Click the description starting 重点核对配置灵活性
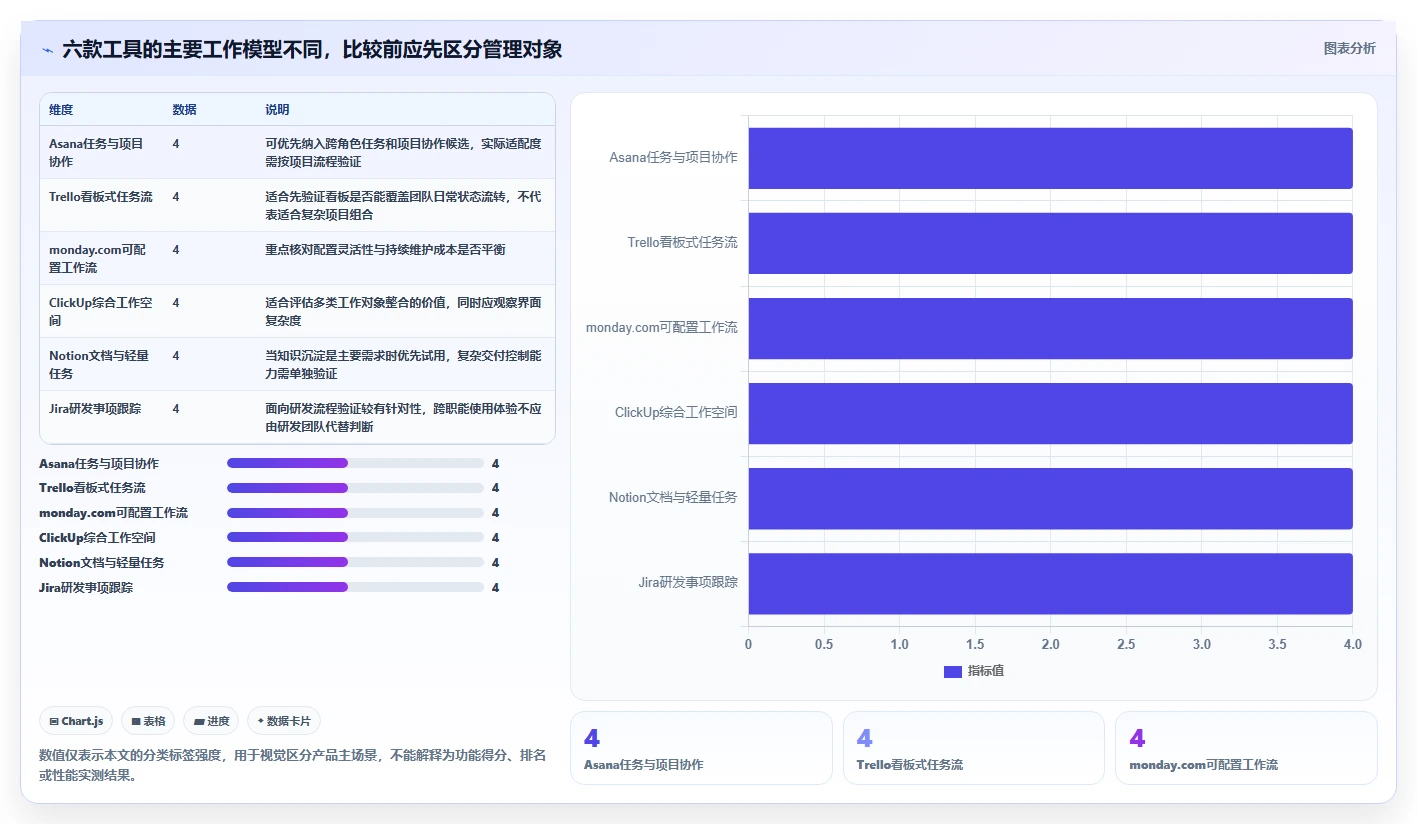Image resolution: width=1417 pixels, height=824 pixels. pos(385,250)
